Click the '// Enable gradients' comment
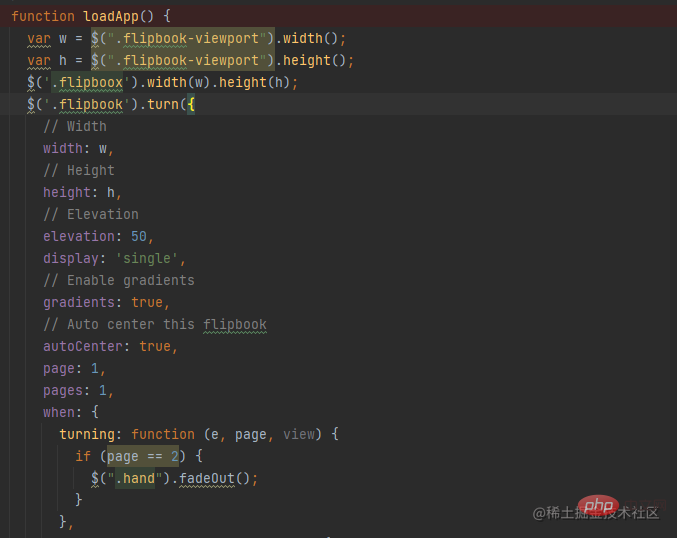This screenshot has width=677, height=538. tap(118, 280)
